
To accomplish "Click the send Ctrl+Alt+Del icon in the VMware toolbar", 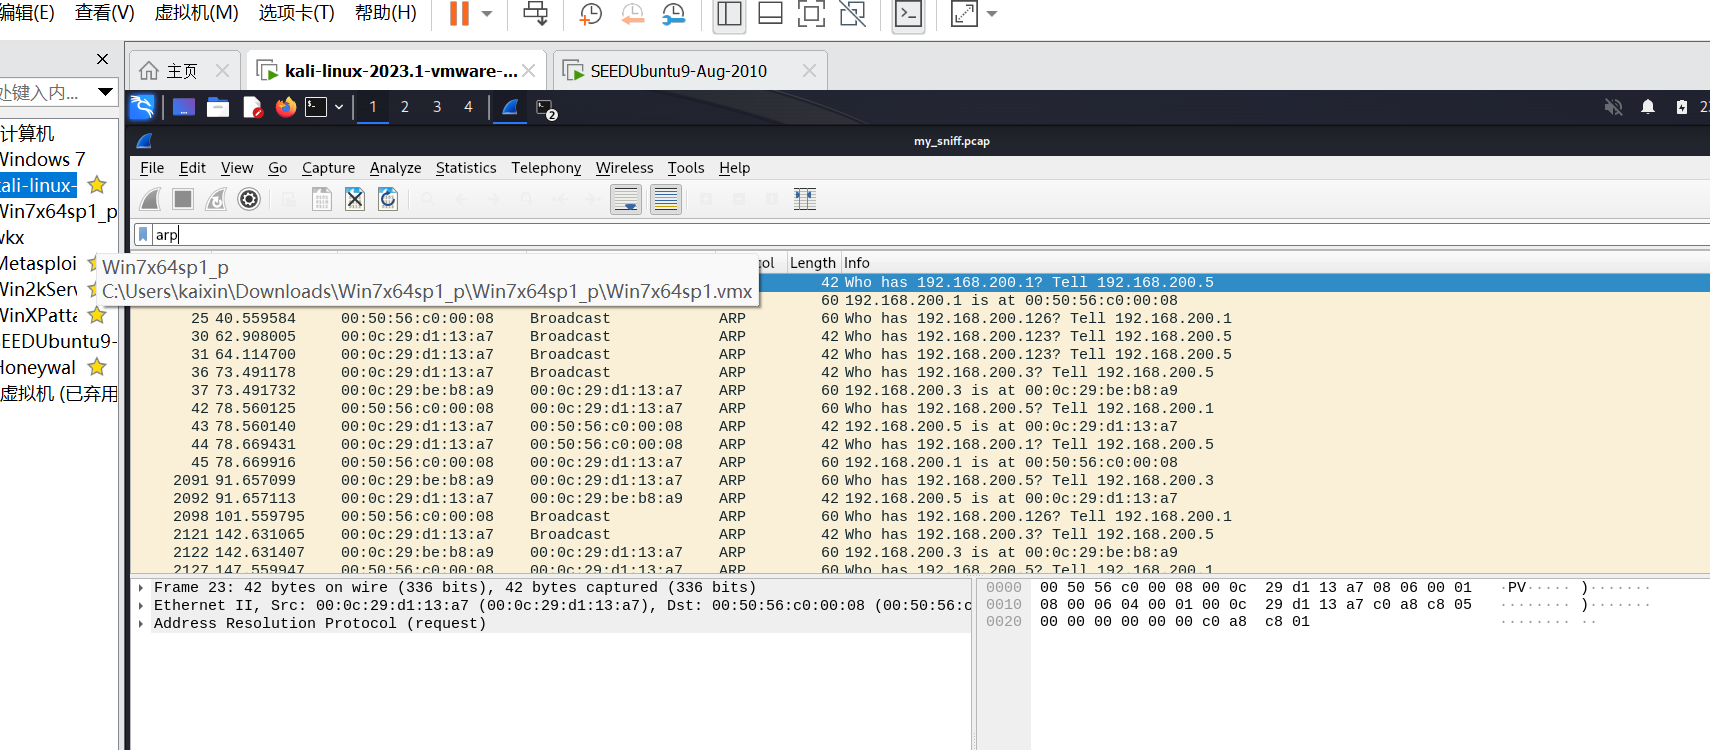I will pyautogui.click(x=536, y=14).
